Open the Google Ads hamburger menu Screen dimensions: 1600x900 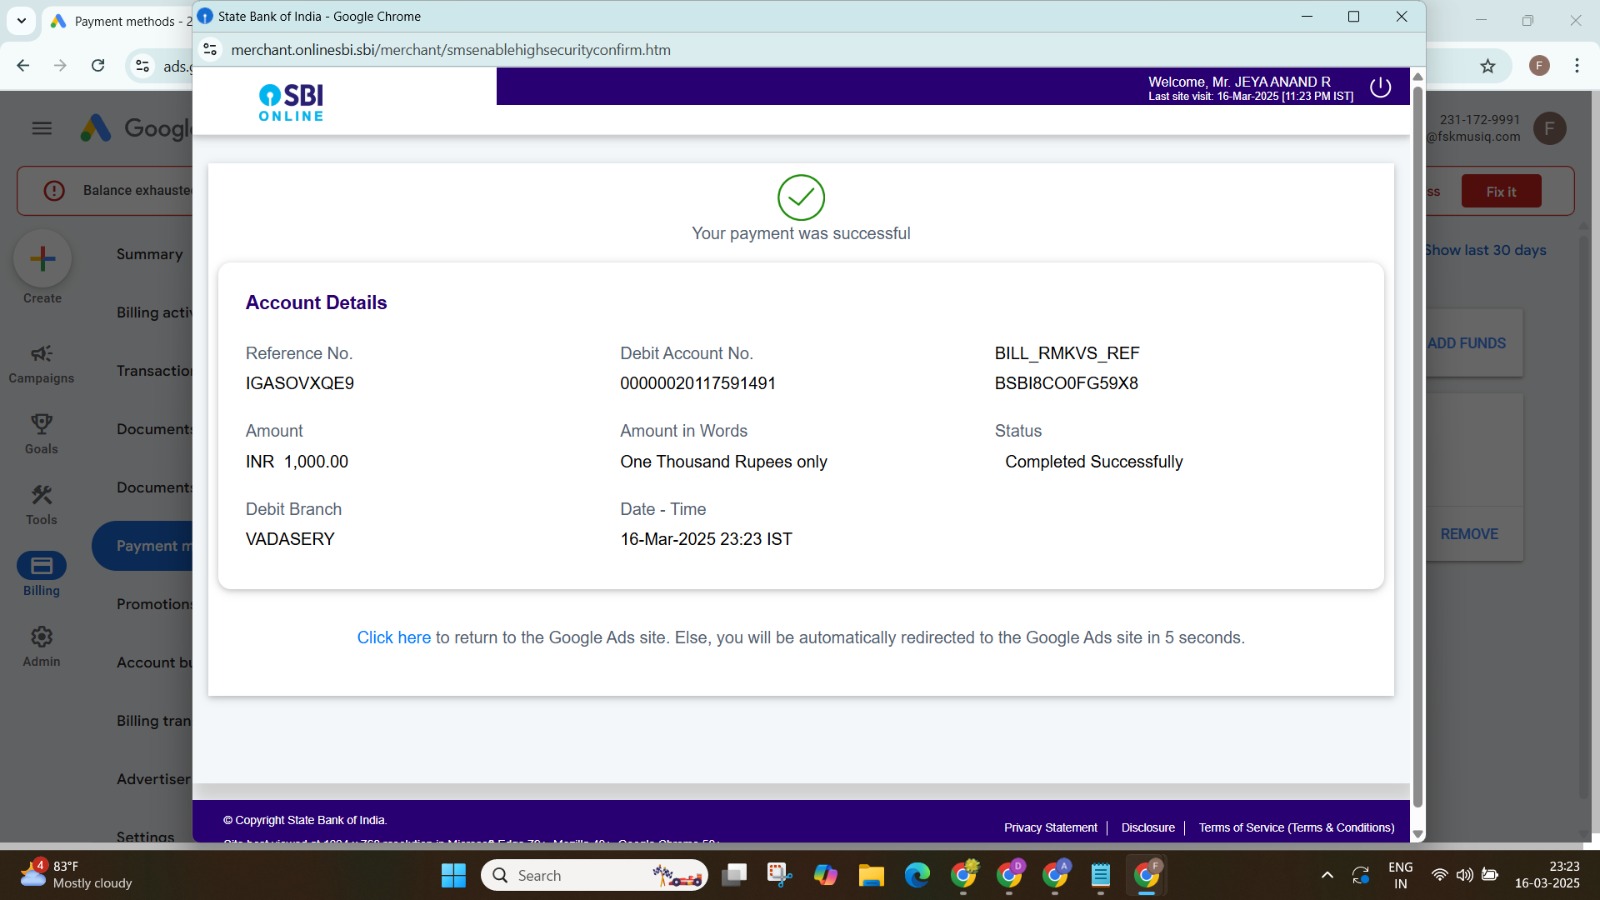(x=42, y=128)
